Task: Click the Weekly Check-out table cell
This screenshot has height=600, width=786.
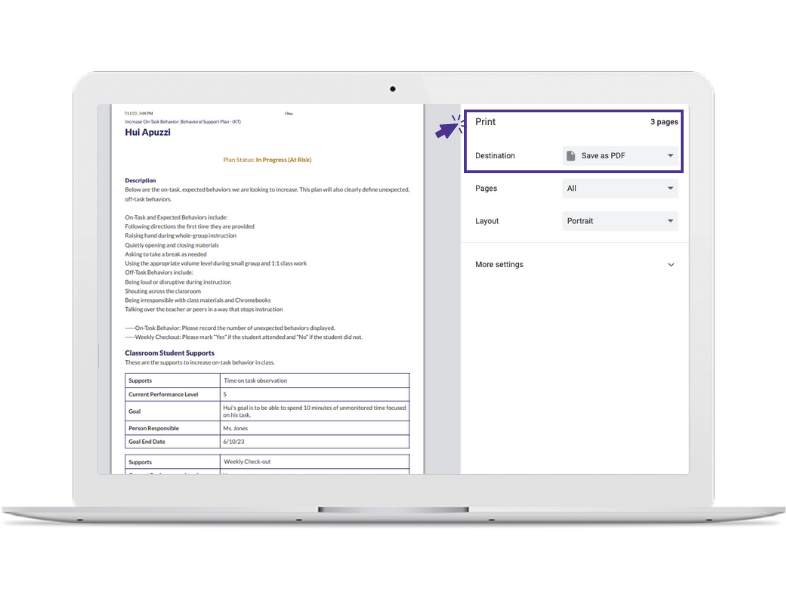Action: tap(246, 462)
